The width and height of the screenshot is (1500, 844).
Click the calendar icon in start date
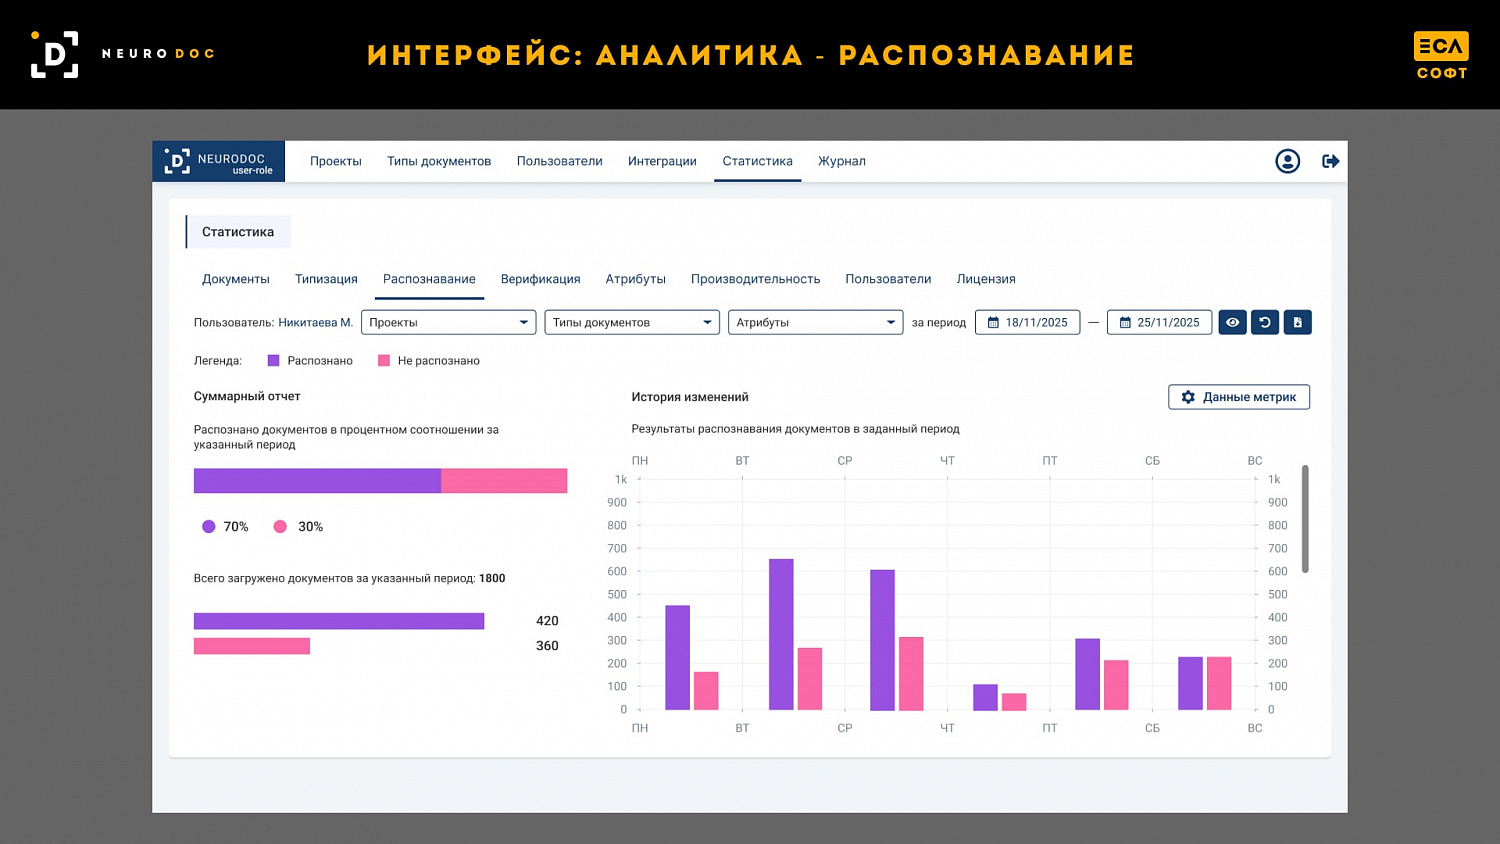(993, 322)
